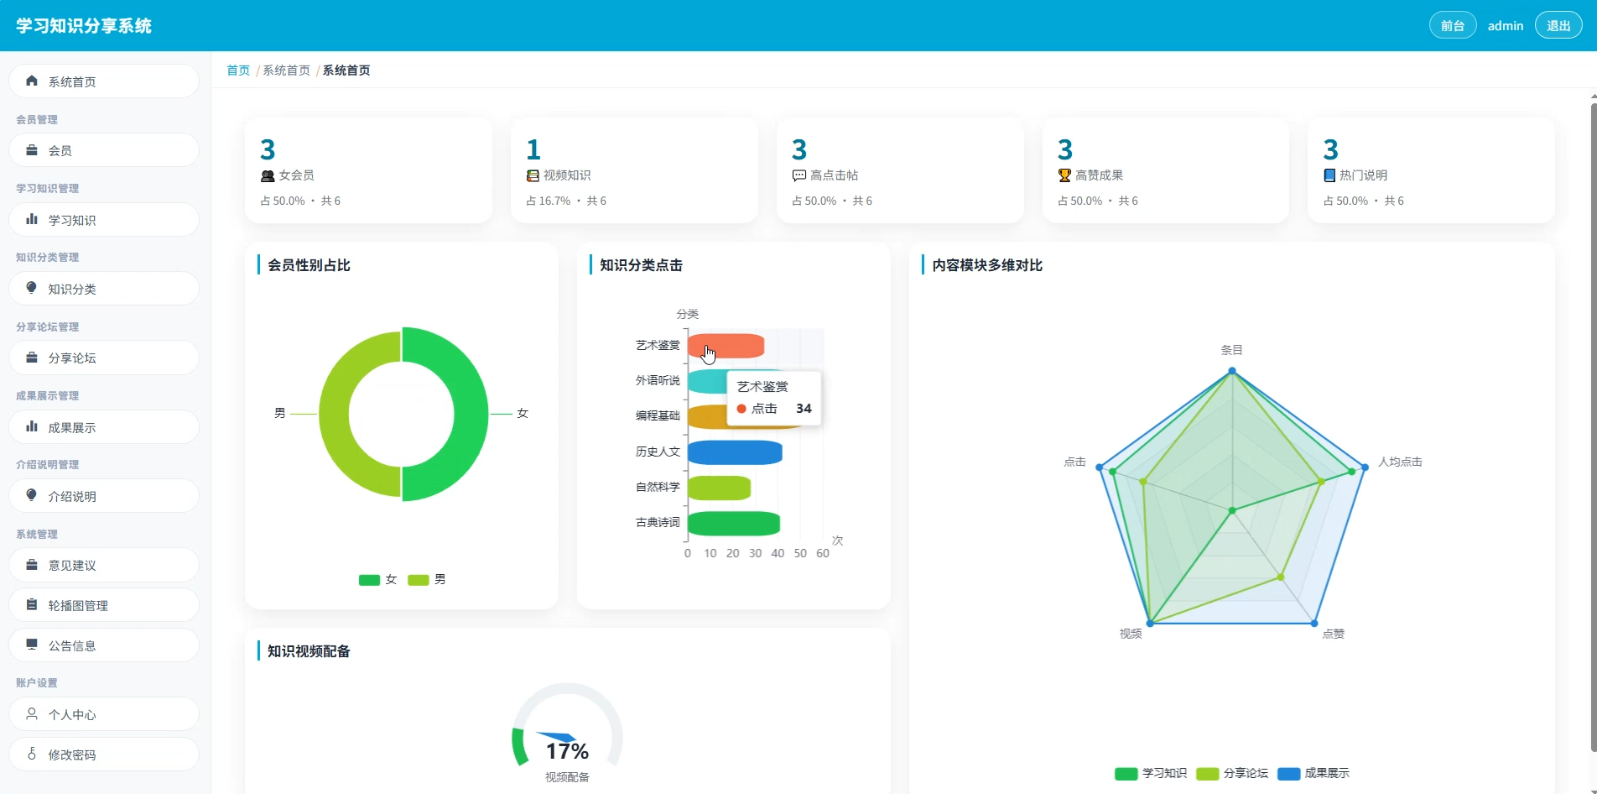
Task: Click the 点赞 radar axis label
Action: pyautogui.click(x=1334, y=634)
